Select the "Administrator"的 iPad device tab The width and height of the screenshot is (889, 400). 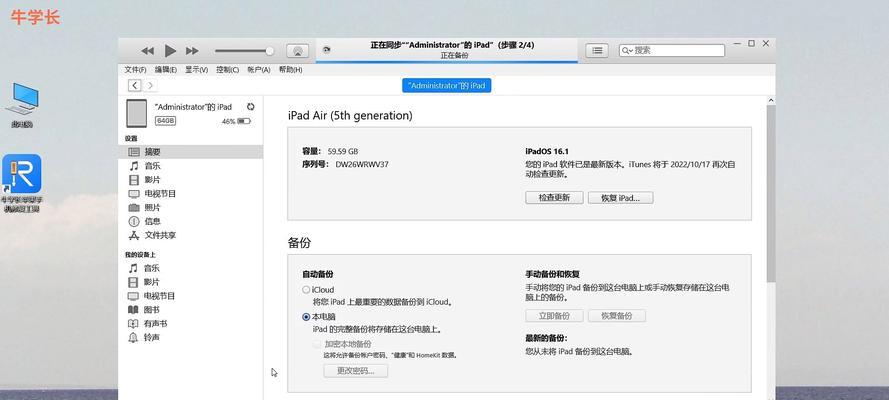447,86
